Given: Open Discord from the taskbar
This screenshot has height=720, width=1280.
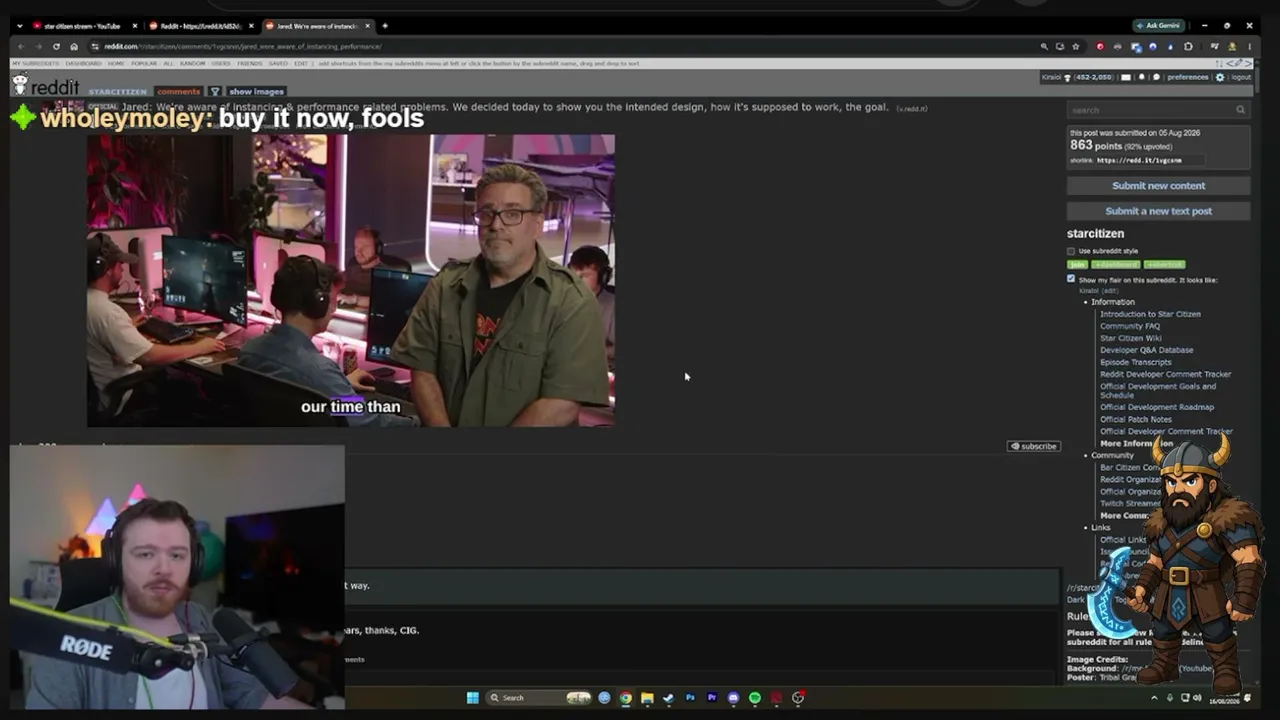Looking at the screenshot, I should click(733, 698).
